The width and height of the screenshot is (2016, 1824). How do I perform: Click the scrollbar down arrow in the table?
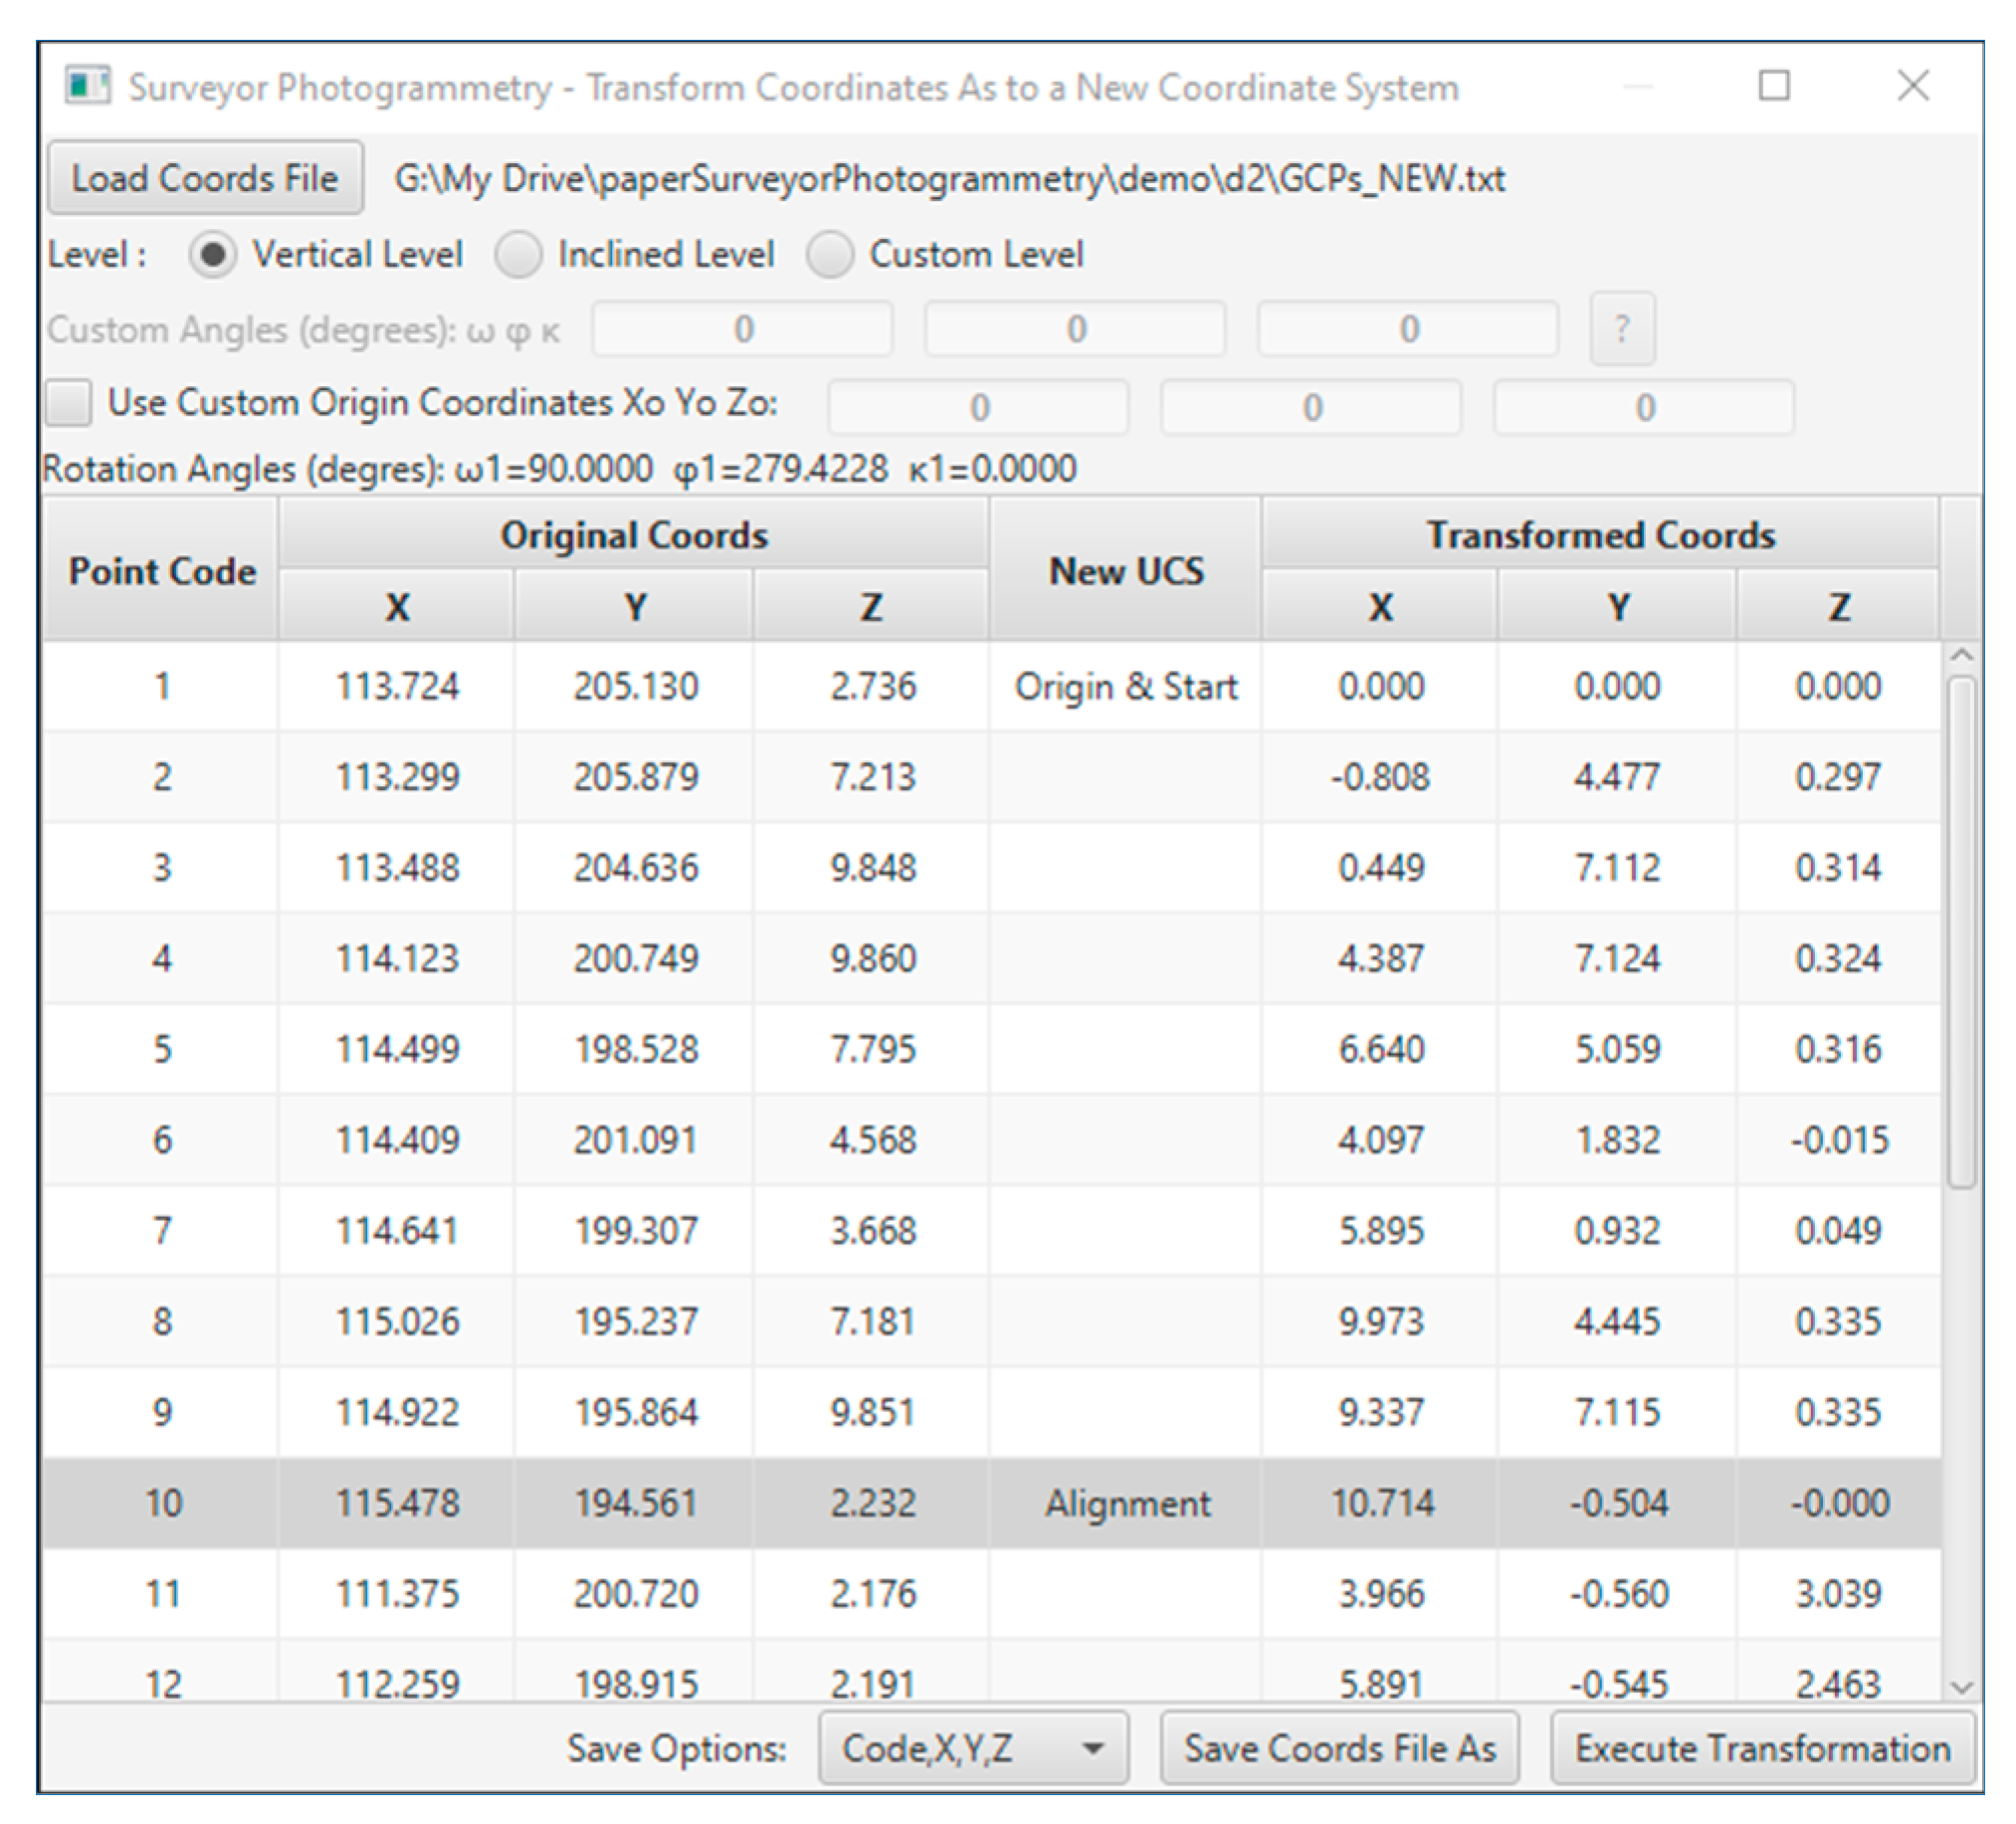(x=1961, y=1687)
